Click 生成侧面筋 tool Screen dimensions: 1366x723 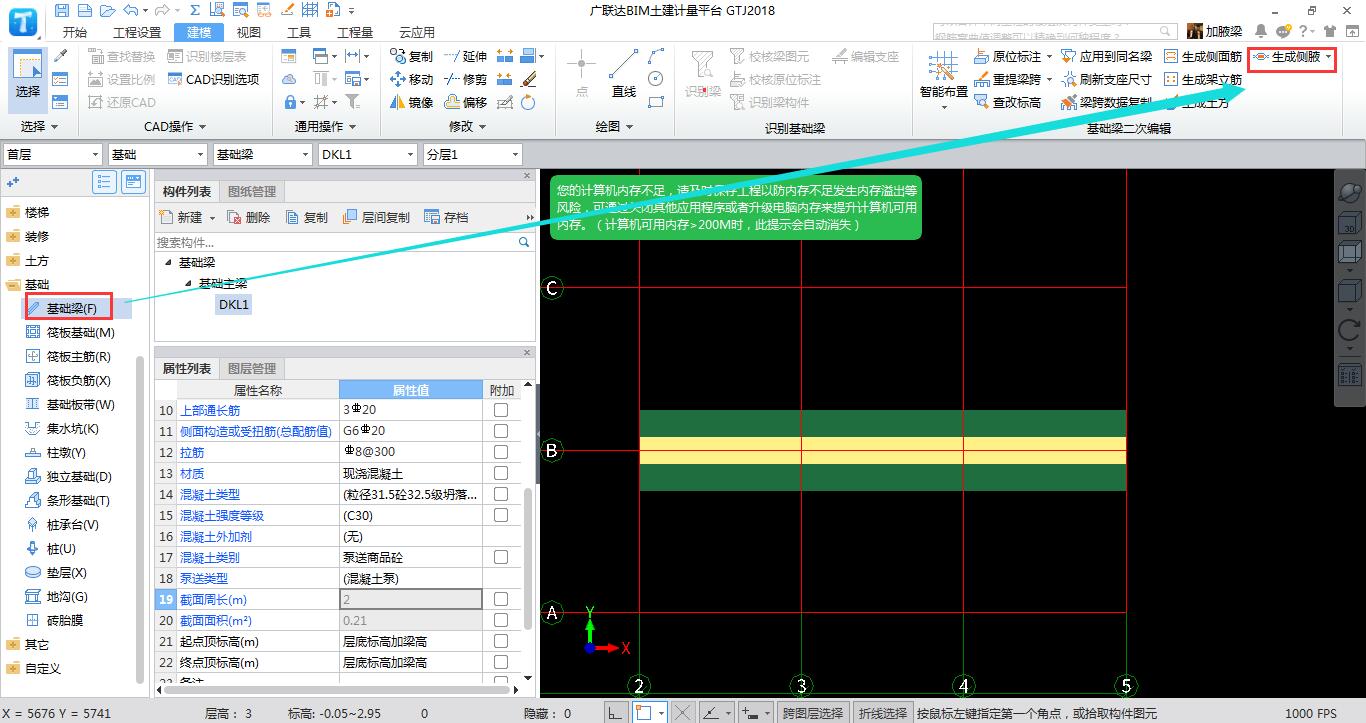click(x=1203, y=56)
